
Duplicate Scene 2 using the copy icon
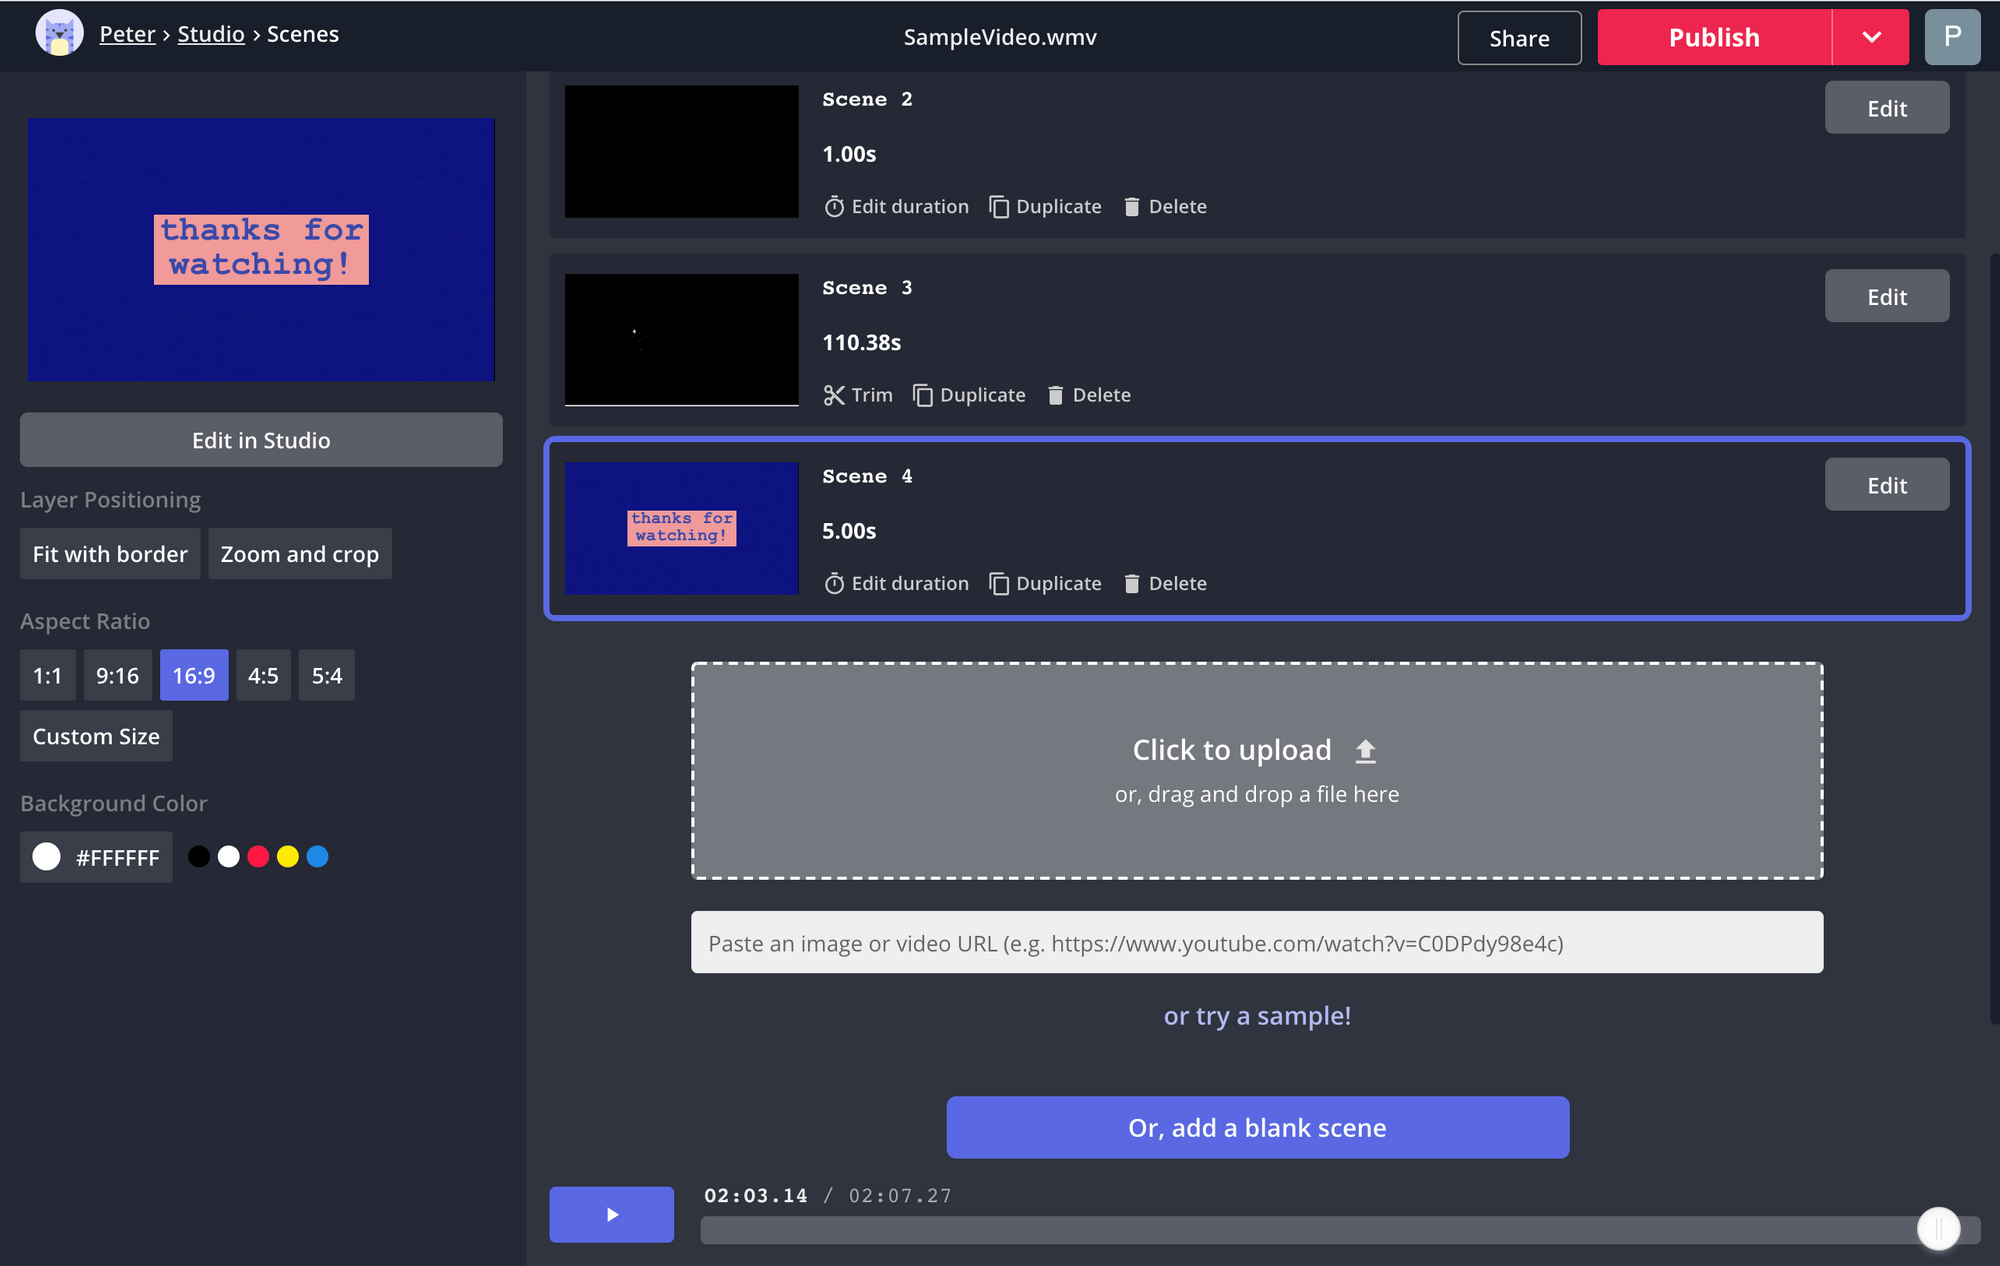(x=999, y=207)
